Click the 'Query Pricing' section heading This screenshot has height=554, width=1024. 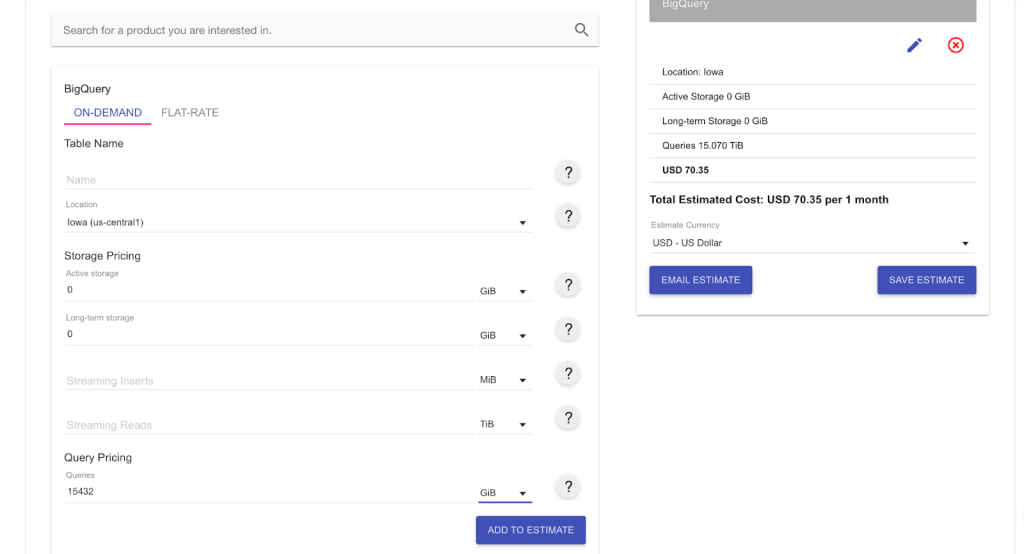(98, 457)
